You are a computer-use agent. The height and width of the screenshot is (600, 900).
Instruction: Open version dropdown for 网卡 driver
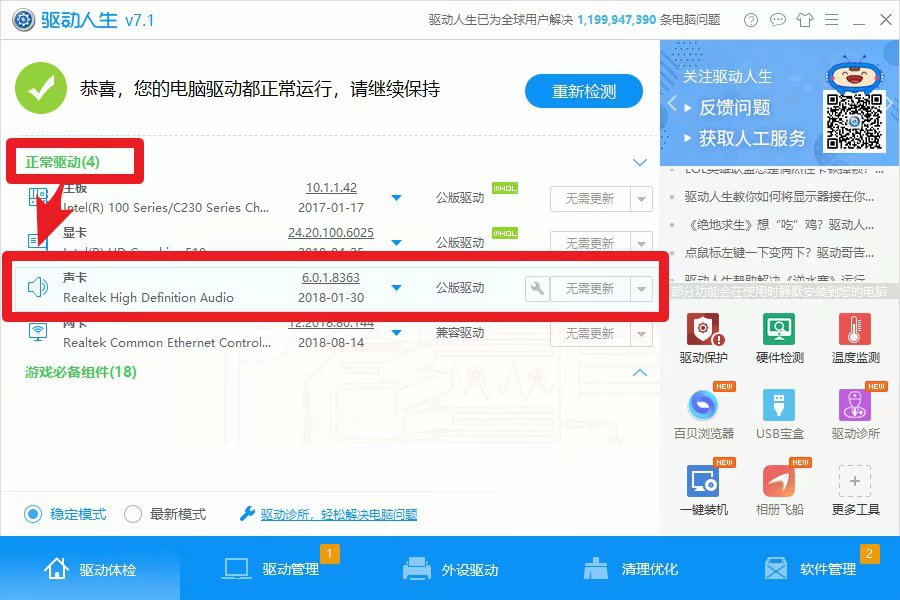coord(396,332)
